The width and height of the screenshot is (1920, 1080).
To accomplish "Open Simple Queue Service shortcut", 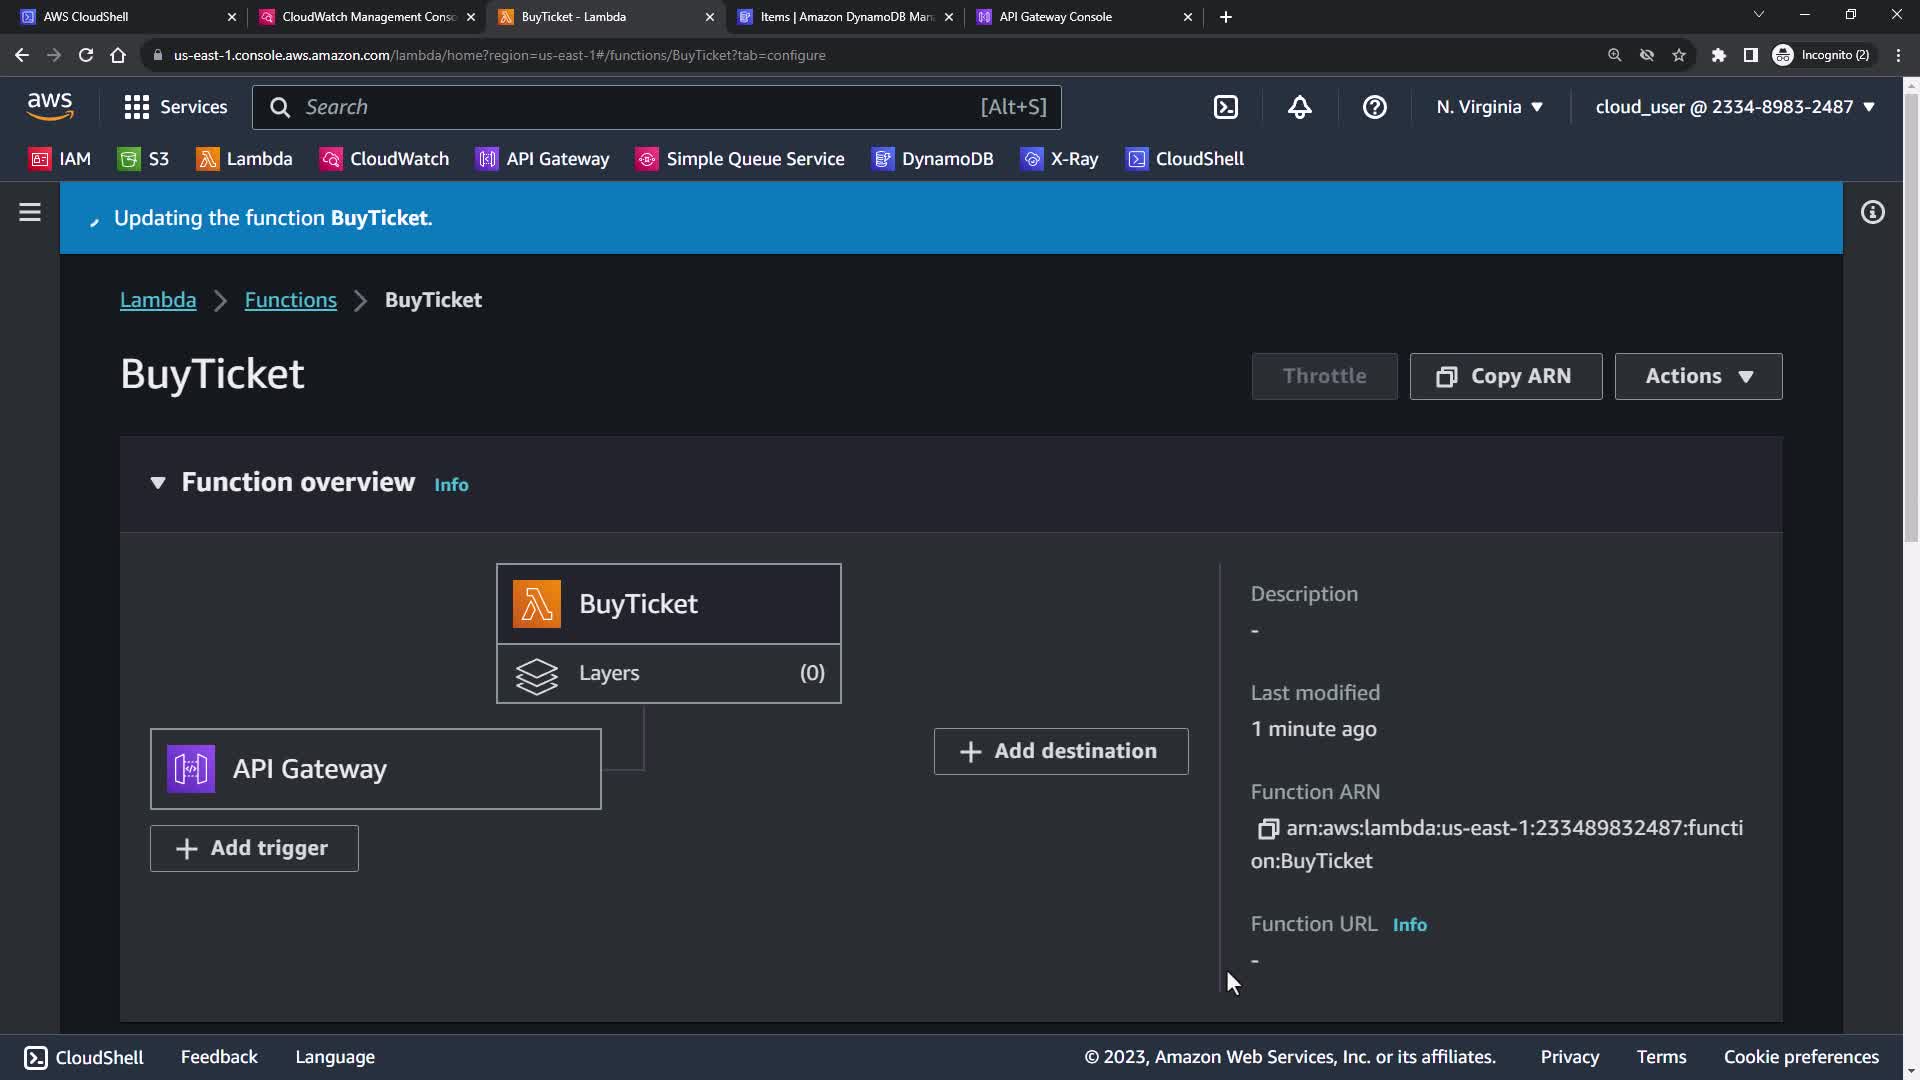I will point(740,159).
